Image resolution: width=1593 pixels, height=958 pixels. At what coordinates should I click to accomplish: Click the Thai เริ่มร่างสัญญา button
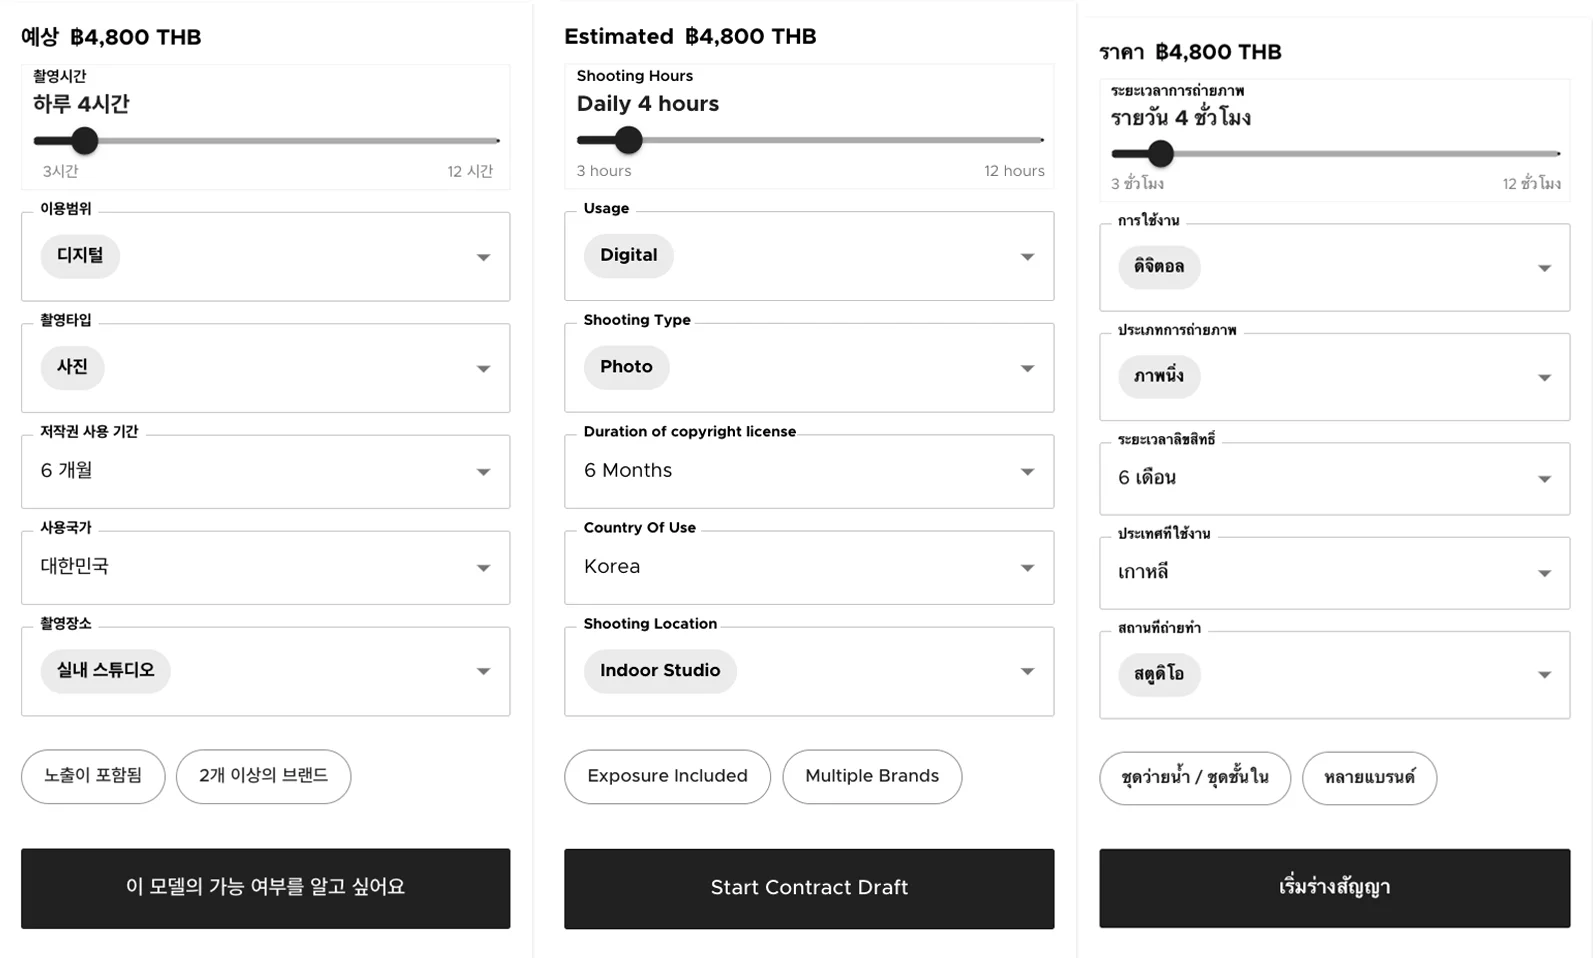pyautogui.click(x=1334, y=888)
